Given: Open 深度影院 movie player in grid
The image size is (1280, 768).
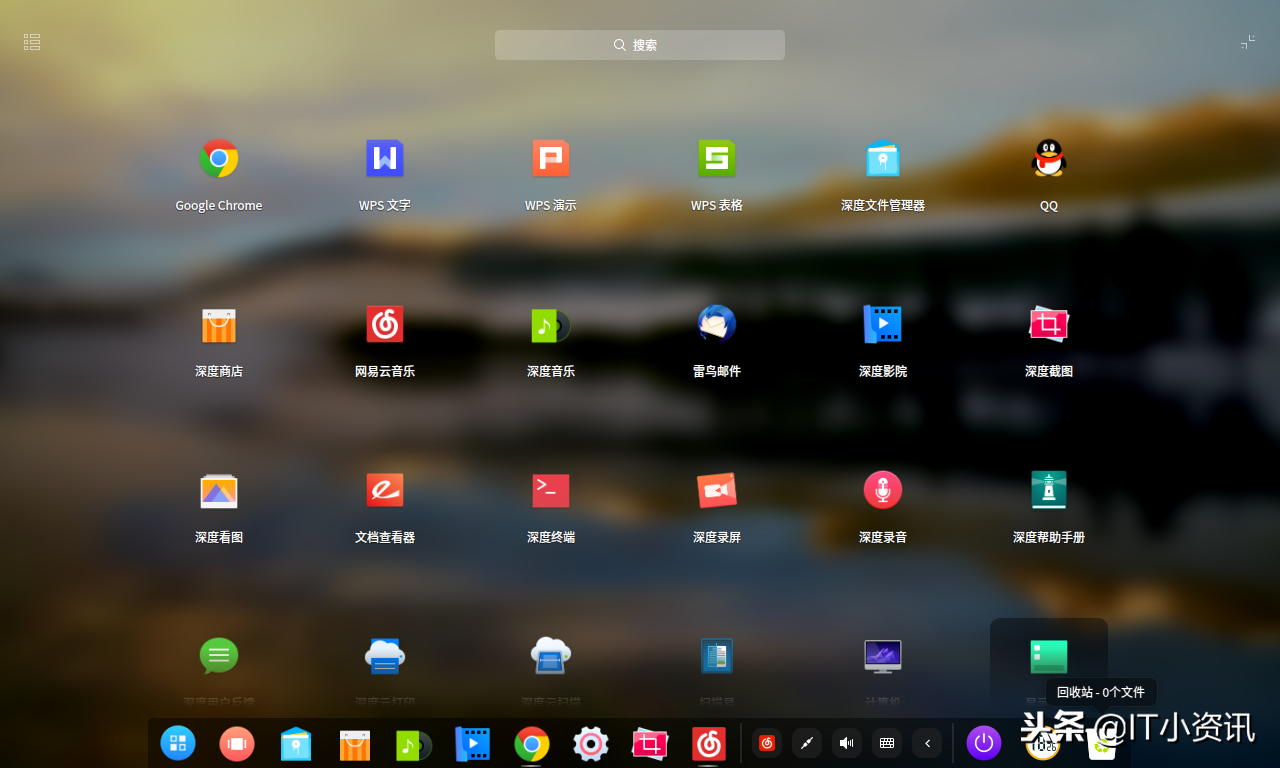Looking at the screenshot, I should (x=883, y=325).
